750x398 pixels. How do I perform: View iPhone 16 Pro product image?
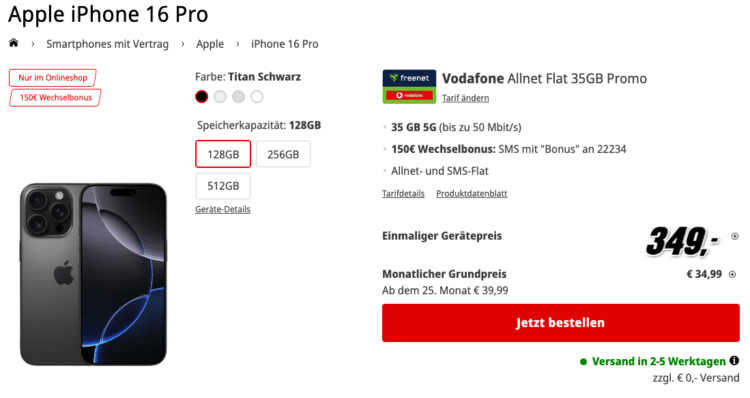click(x=93, y=274)
